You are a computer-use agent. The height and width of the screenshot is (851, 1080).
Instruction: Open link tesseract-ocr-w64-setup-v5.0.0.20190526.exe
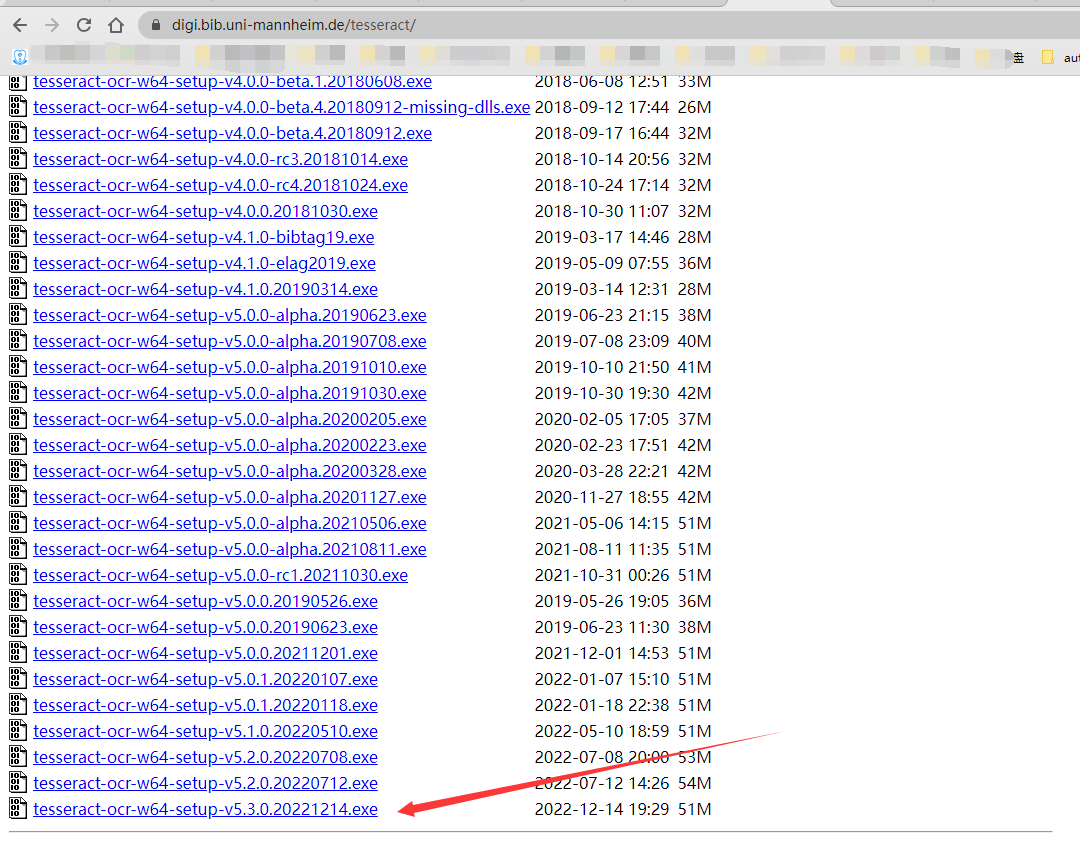205,601
